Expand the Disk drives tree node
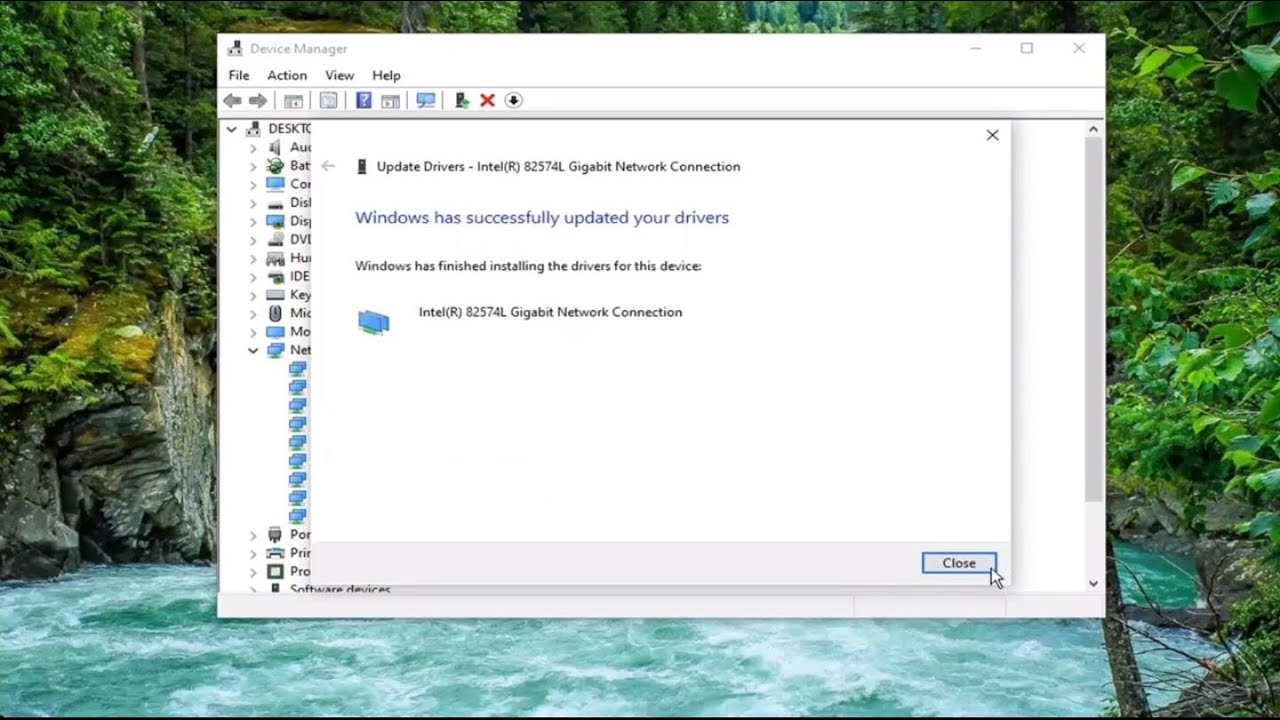This screenshot has height=720, width=1280. tap(253, 203)
